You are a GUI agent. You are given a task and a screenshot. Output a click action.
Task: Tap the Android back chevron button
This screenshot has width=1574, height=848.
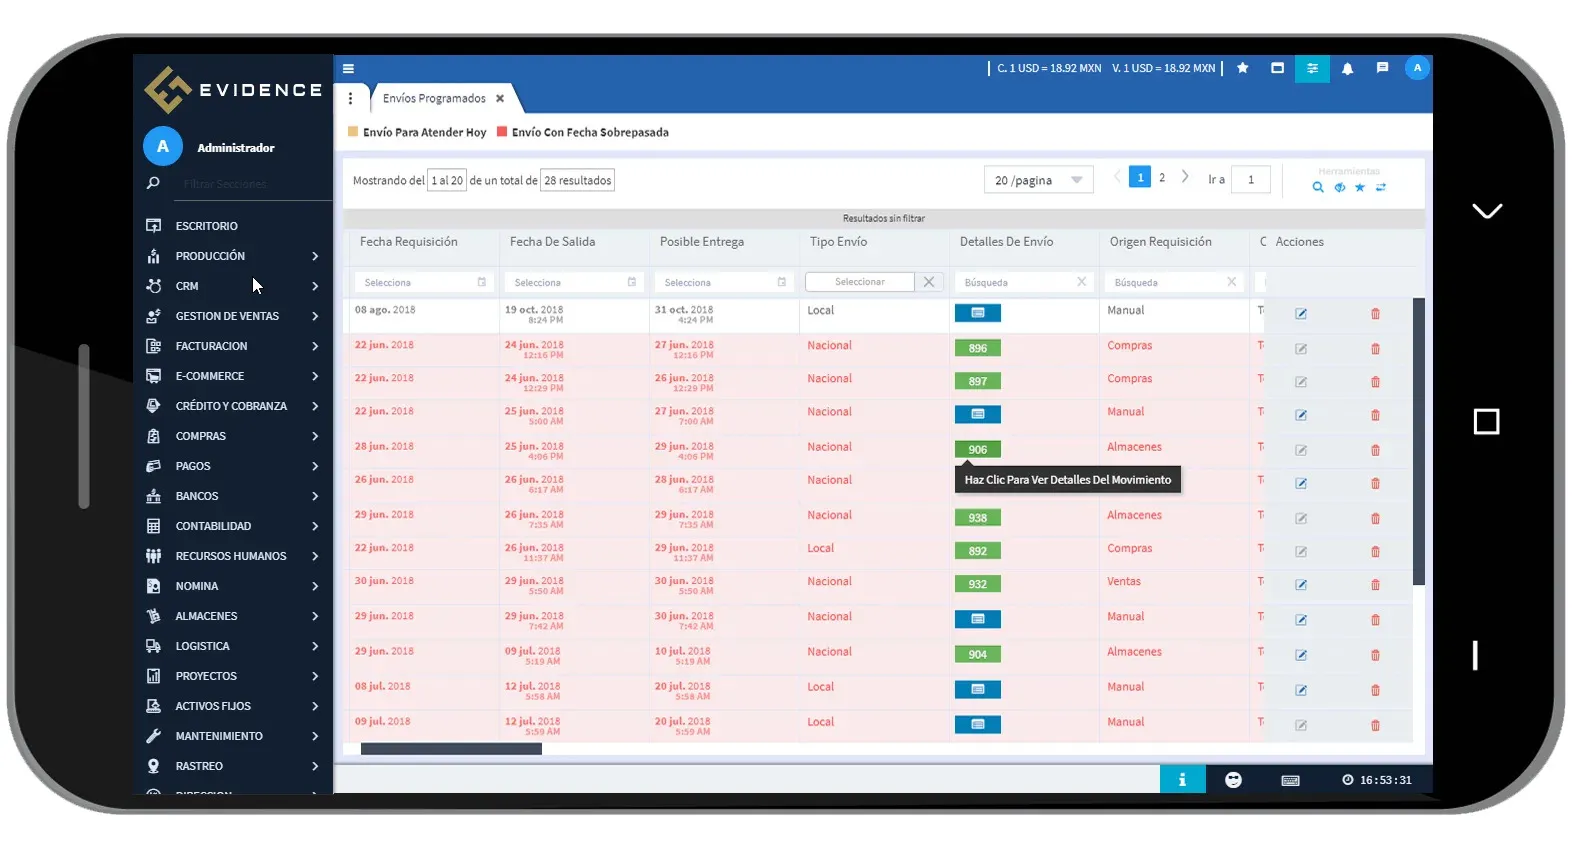pyautogui.click(x=1487, y=211)
